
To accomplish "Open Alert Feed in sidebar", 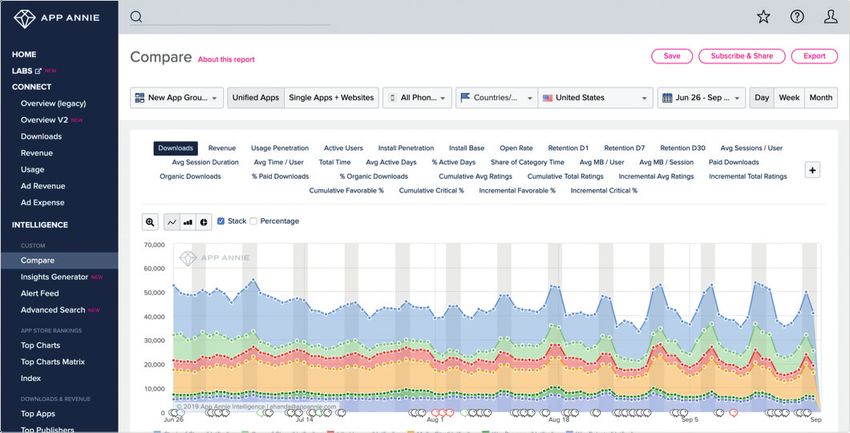I will point(40,293).
